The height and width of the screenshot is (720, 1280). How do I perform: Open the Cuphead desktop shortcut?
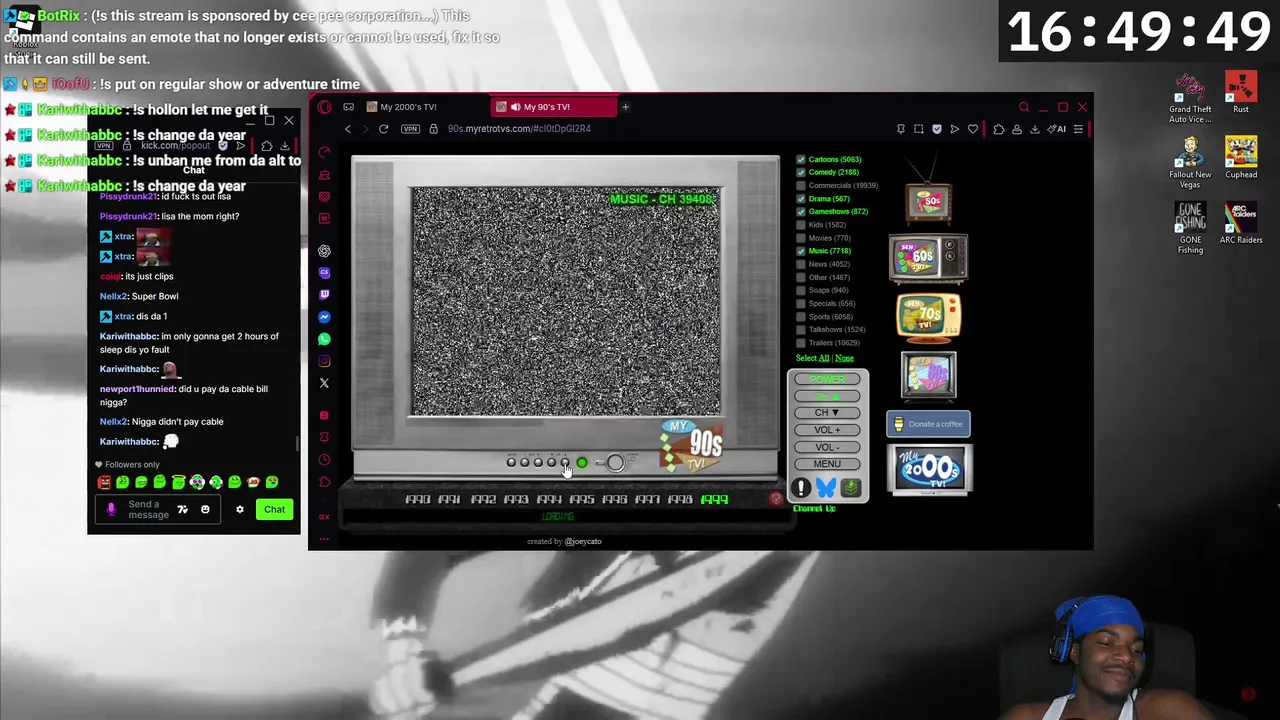[1241, 157]
